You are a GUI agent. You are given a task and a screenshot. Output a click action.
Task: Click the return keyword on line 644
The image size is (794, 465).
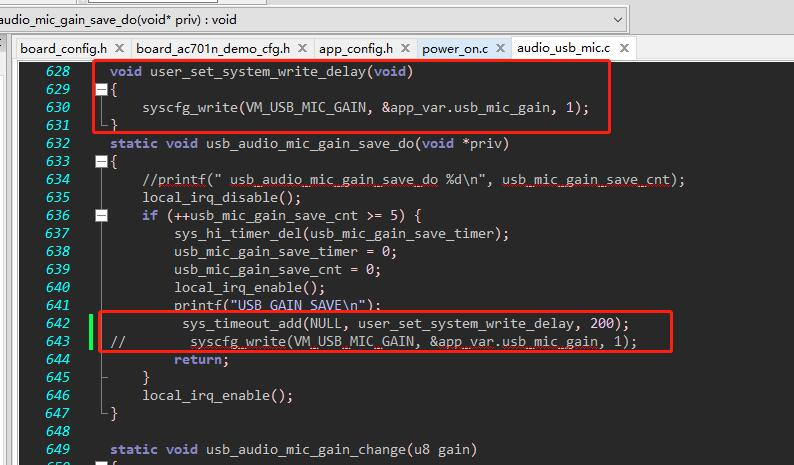(x=198, y=360)
